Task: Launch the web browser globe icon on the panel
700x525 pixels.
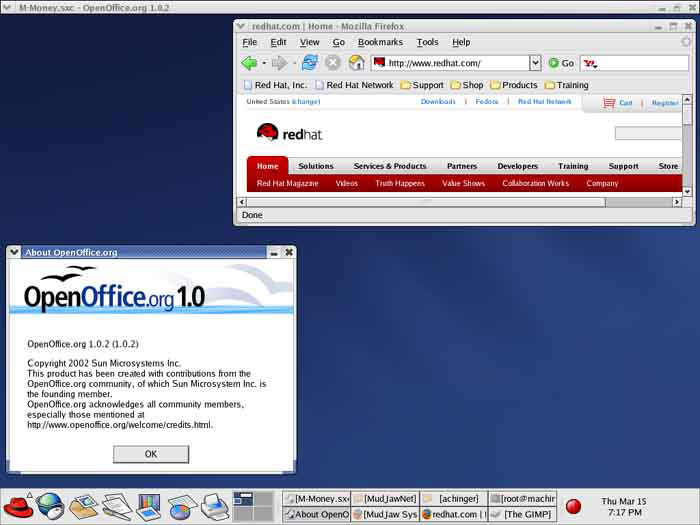Action: click(x=50, y=506)
